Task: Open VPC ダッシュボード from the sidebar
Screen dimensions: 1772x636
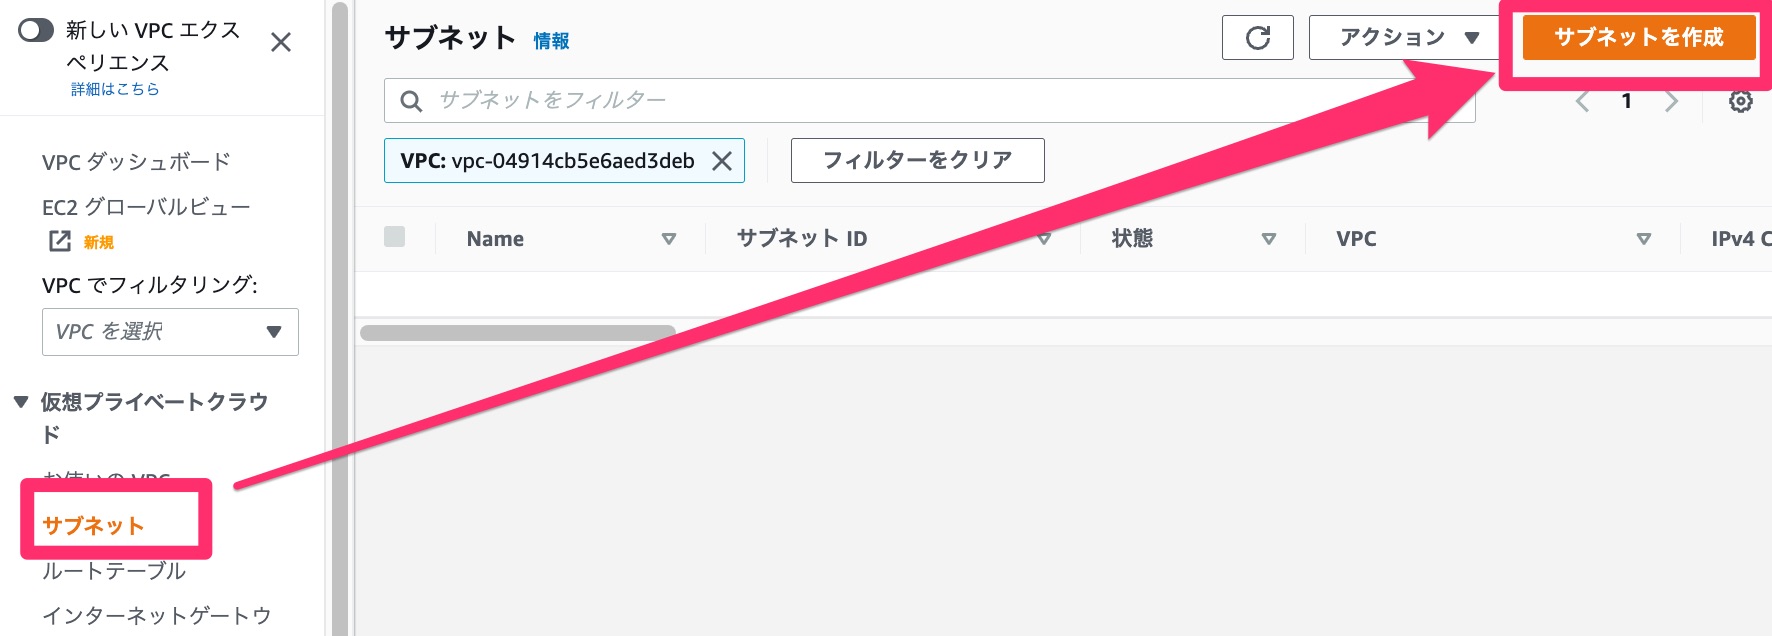Action: point(135,160)
